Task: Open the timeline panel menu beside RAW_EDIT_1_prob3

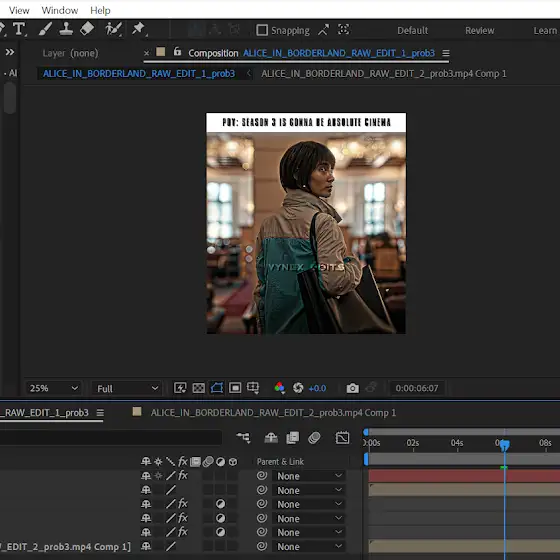Action: [x=100, y=413]
